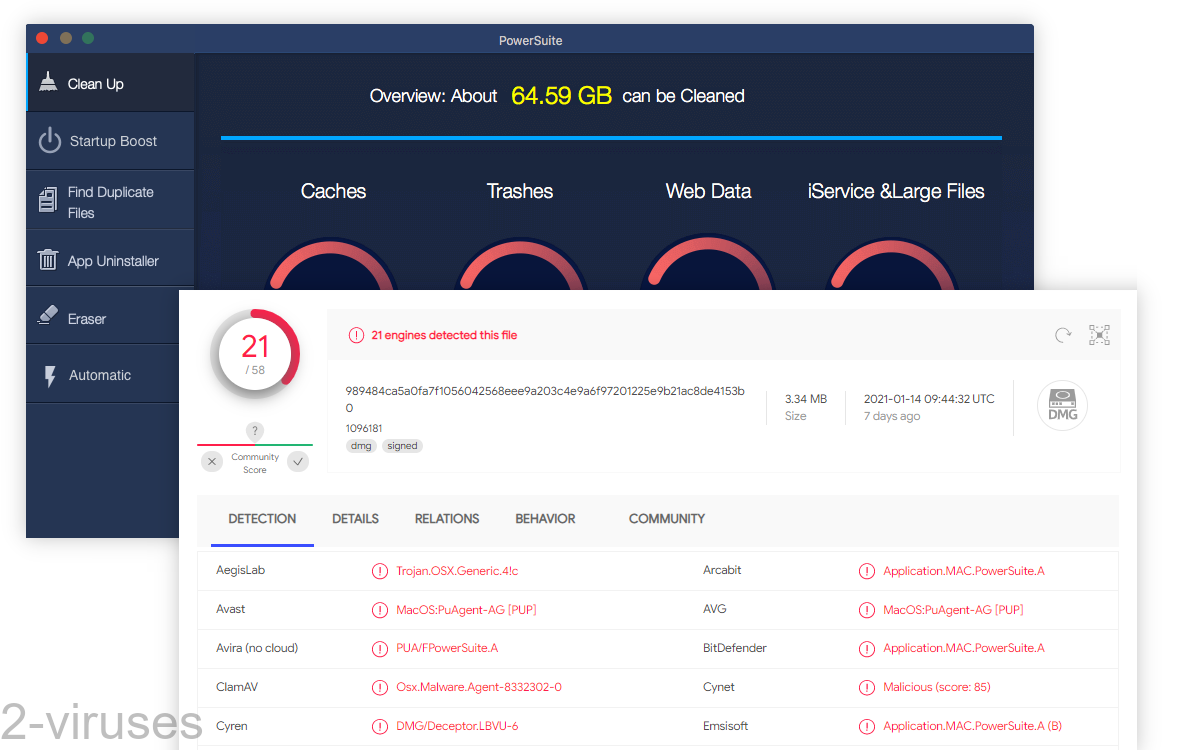Click 'Application.MAC.PowerSuite.A (B)' Emsisoft result
1200x750 pixels.
[x=973, y=726]
